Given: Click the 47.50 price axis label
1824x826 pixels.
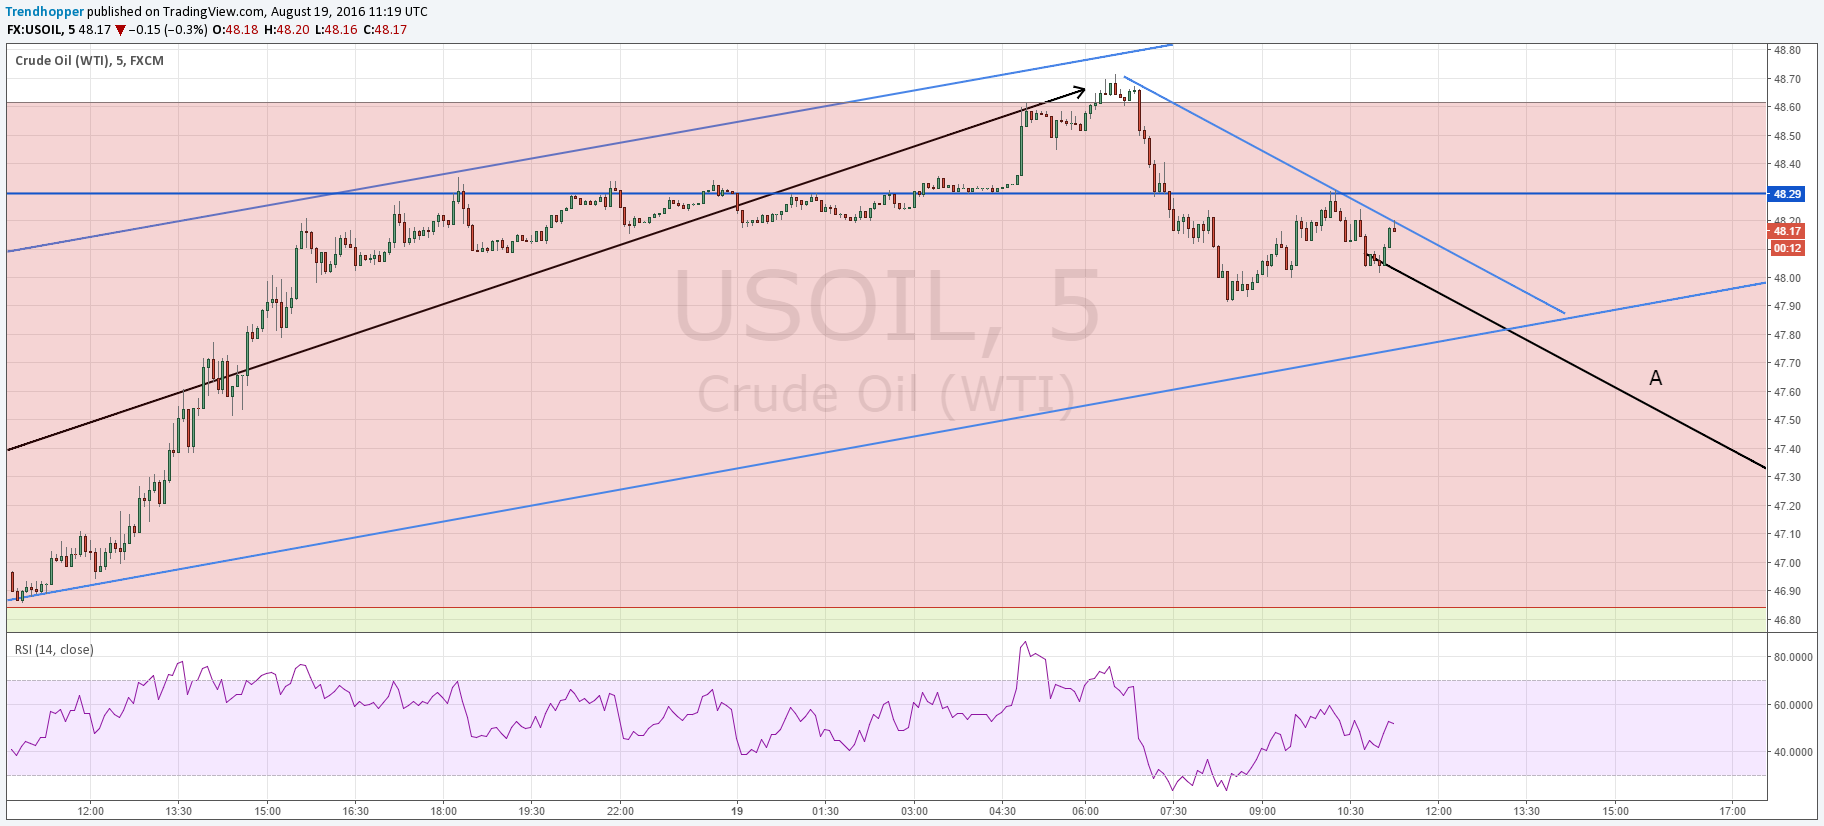Looking at the screenshot, I should click(1787, 420).
